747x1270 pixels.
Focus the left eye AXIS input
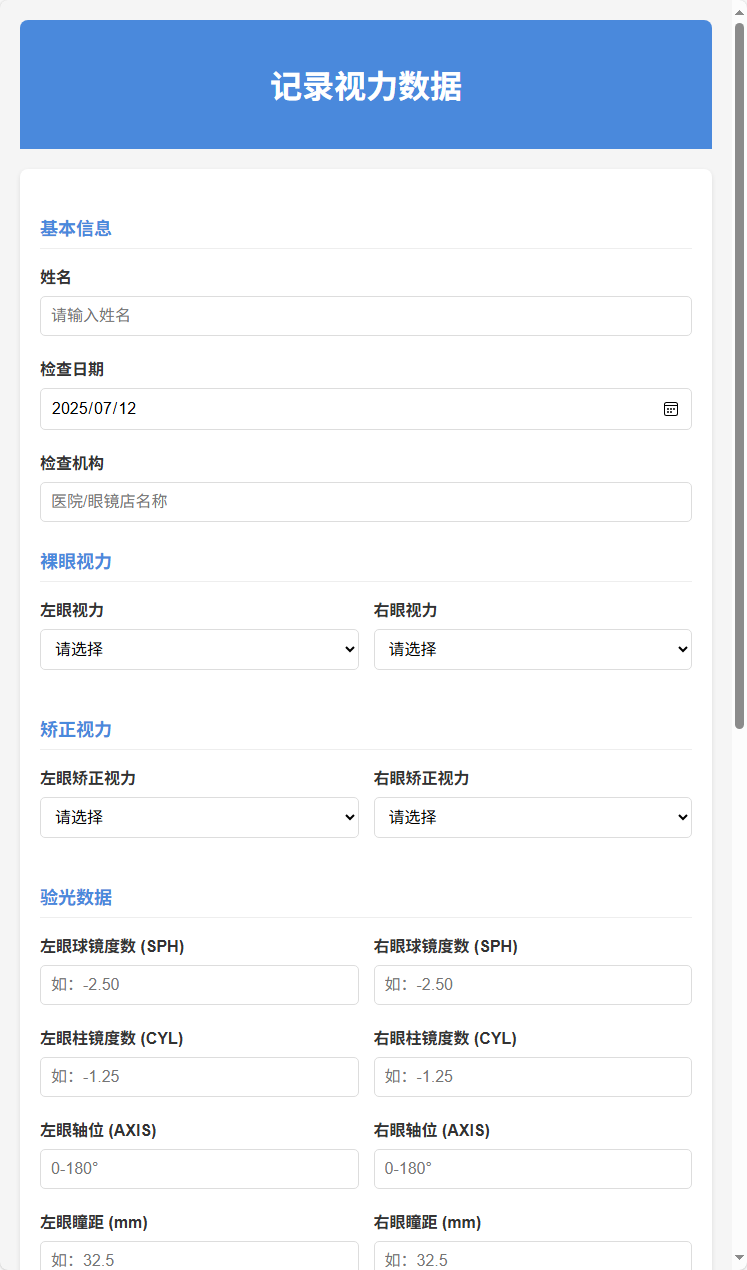pyautogui.click(x=198, y=1168)
